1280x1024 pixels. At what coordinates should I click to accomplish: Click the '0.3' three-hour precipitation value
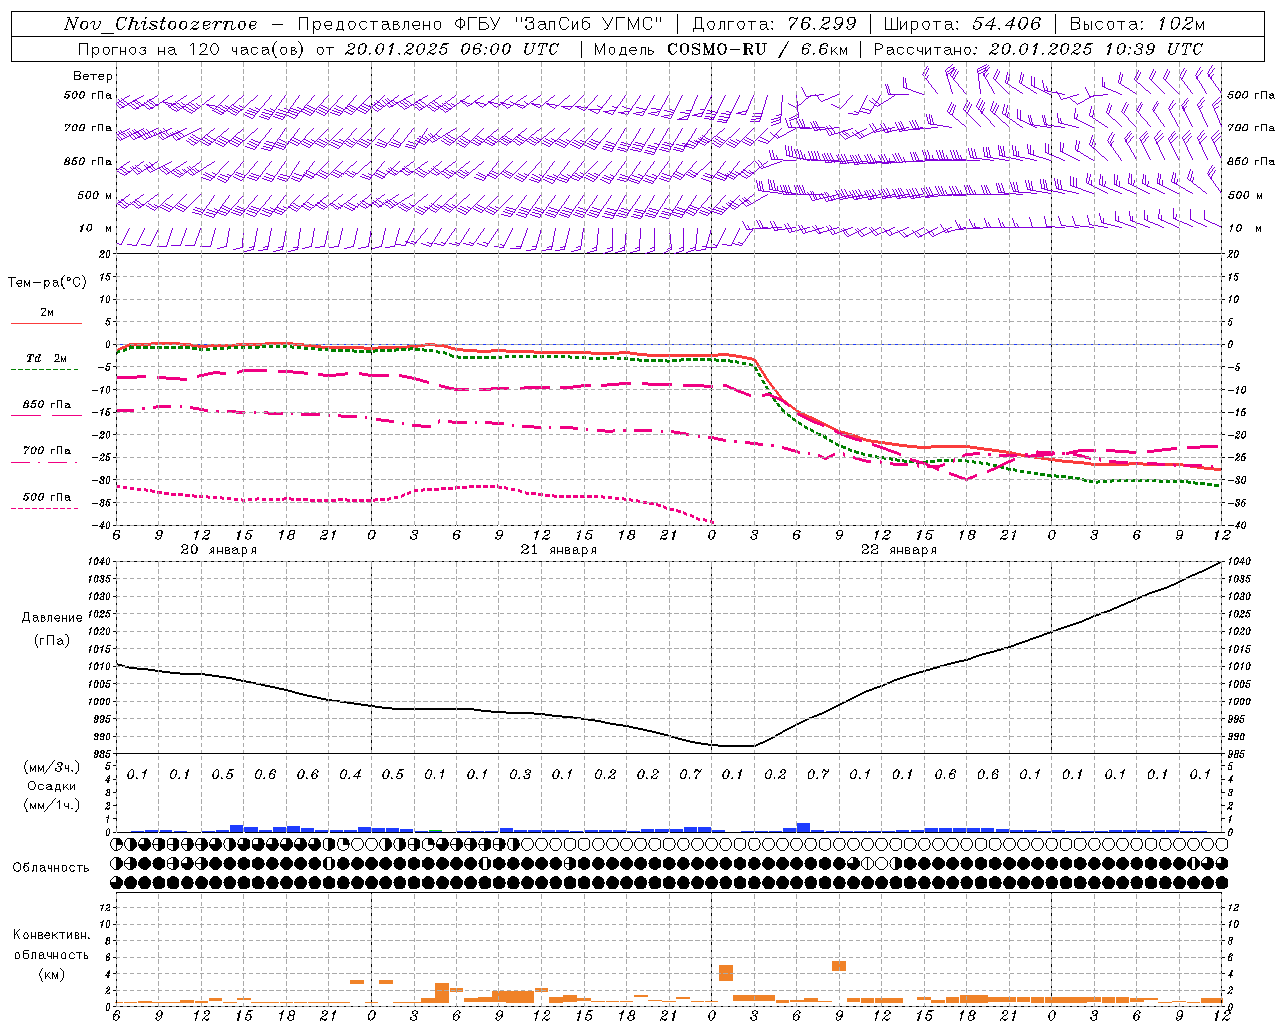(x=520, y=774)
